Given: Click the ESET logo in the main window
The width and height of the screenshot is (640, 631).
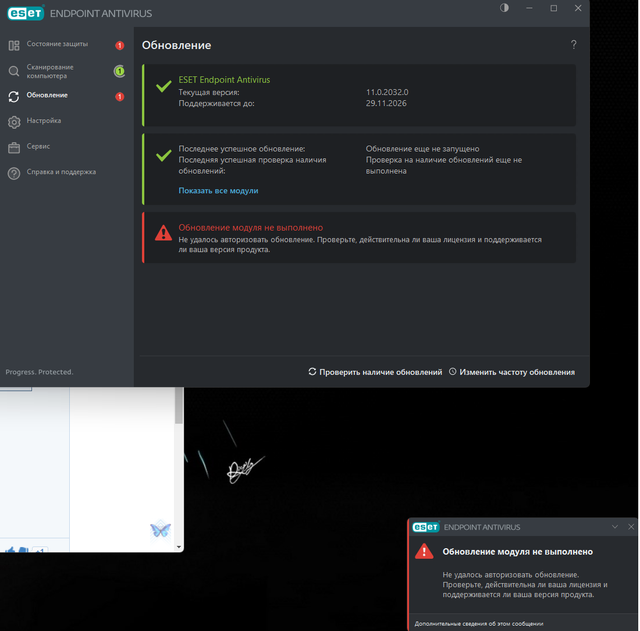Looking at the screenshot, I should click(25, 13).
